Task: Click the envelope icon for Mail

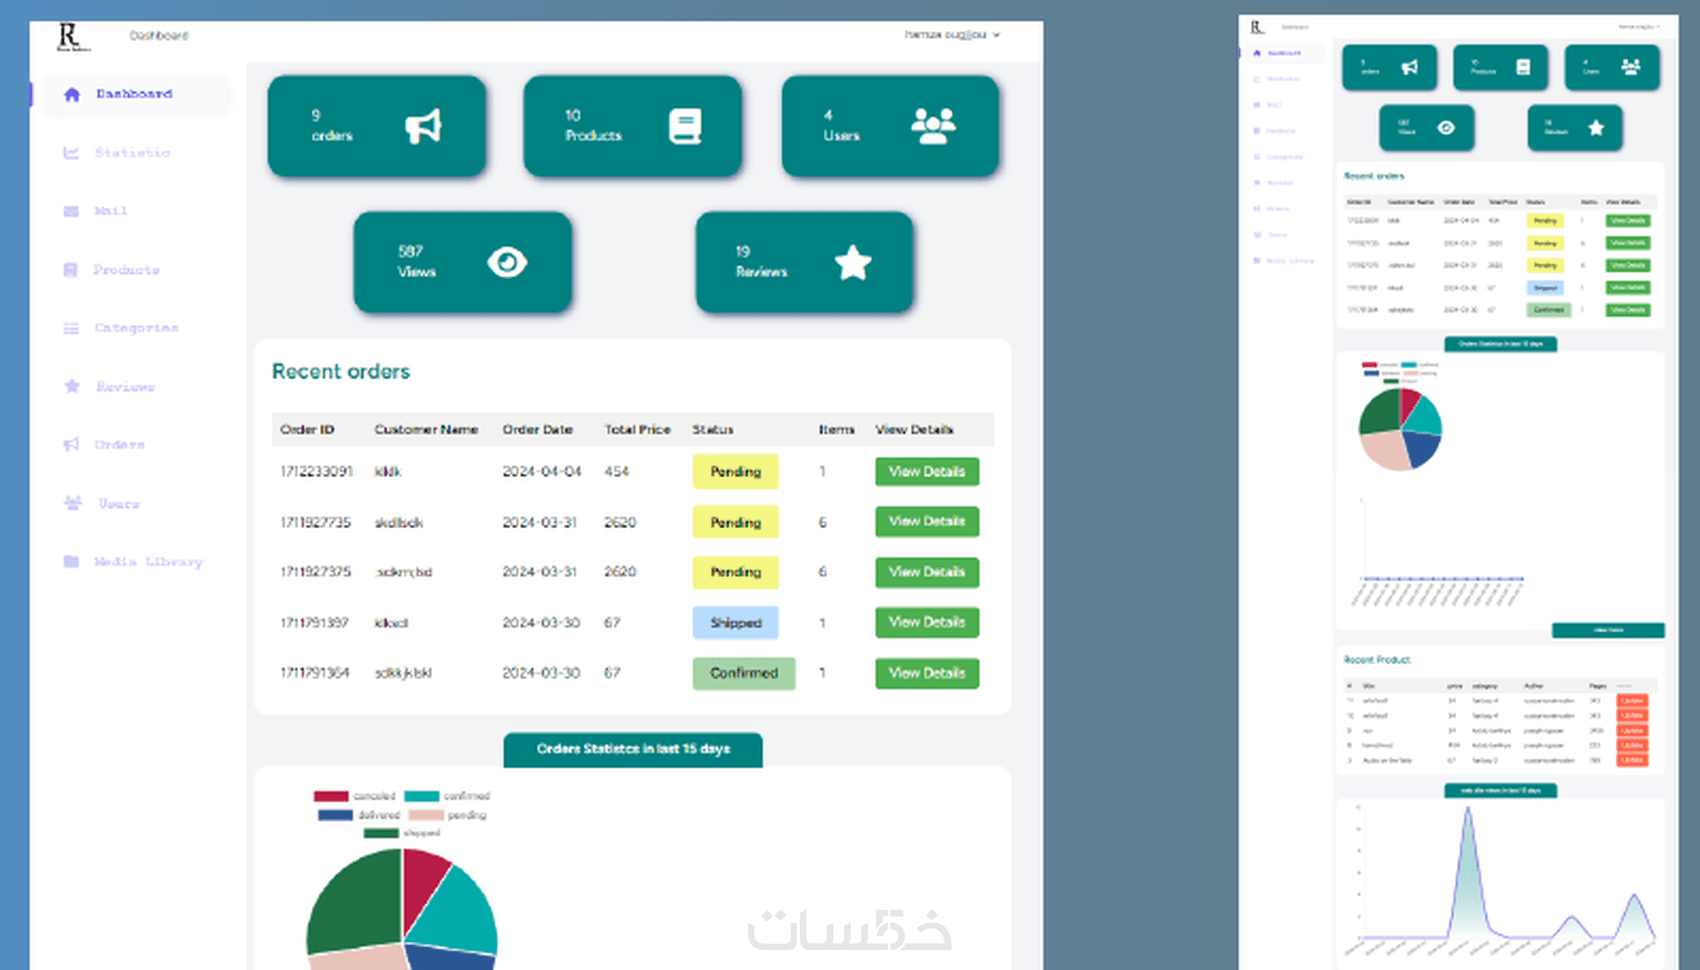Action: (71, 211)
